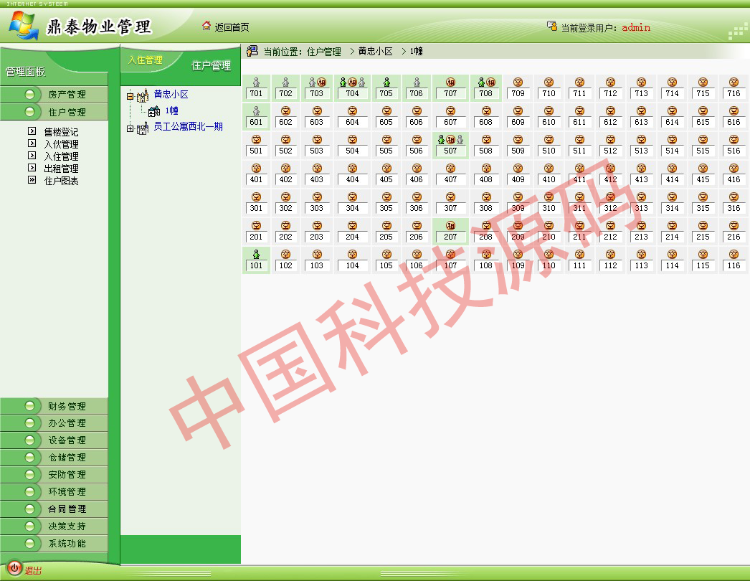Open the 仓储管理 sidebar button
This screenshot has width=750, height=581.
tap(54, 457)
